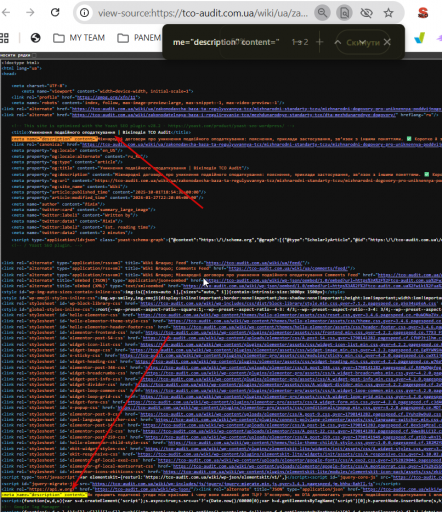Viewport: 442px width, 512px height.
Task: Bookmark this page with the star icon
Action: pyautogui.click(x=388, y=13)
